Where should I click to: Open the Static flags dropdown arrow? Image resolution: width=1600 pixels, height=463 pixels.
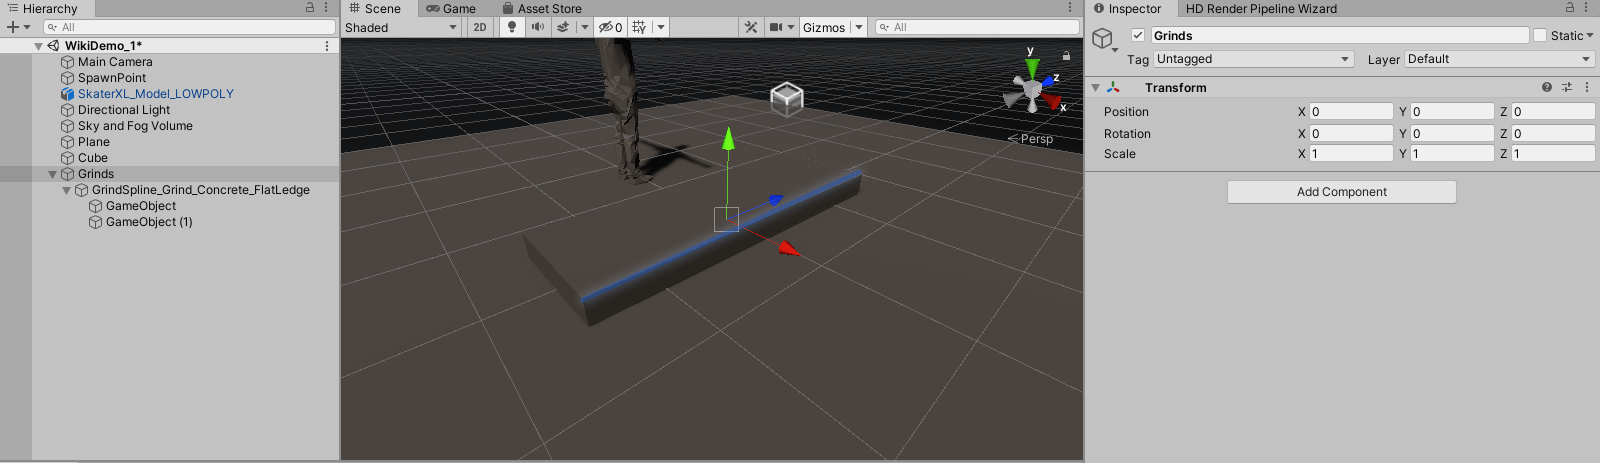1590,35
